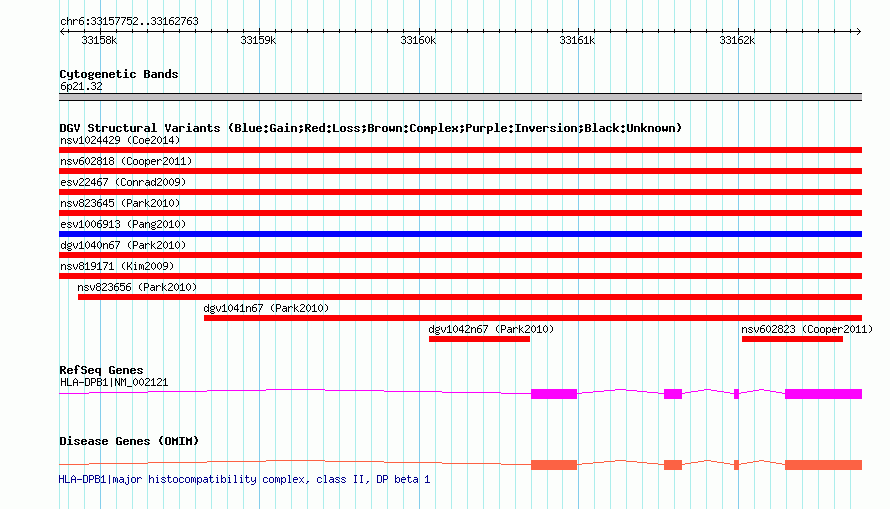Open the nsv823645 (Park2010) variant bar
The width and height of the screenshot is (890, 509).
point(460,213)
